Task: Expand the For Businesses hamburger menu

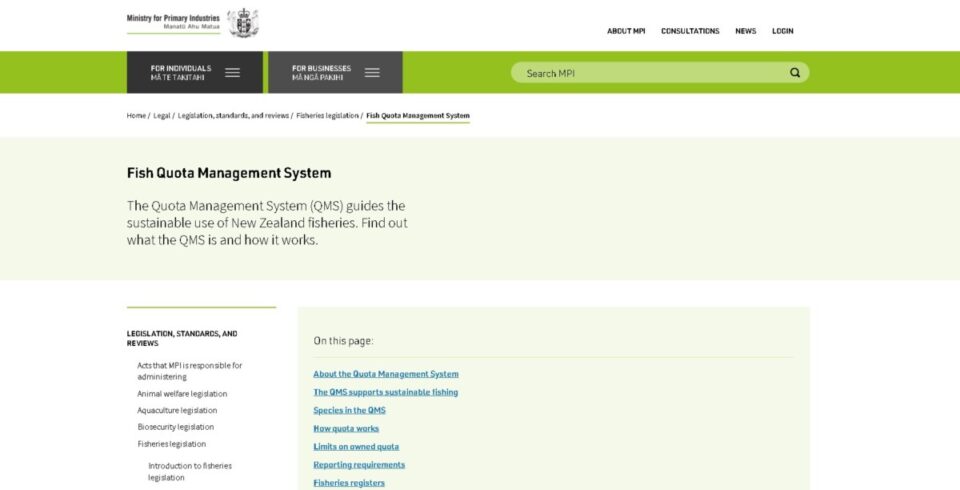Action: pos(372,73)
